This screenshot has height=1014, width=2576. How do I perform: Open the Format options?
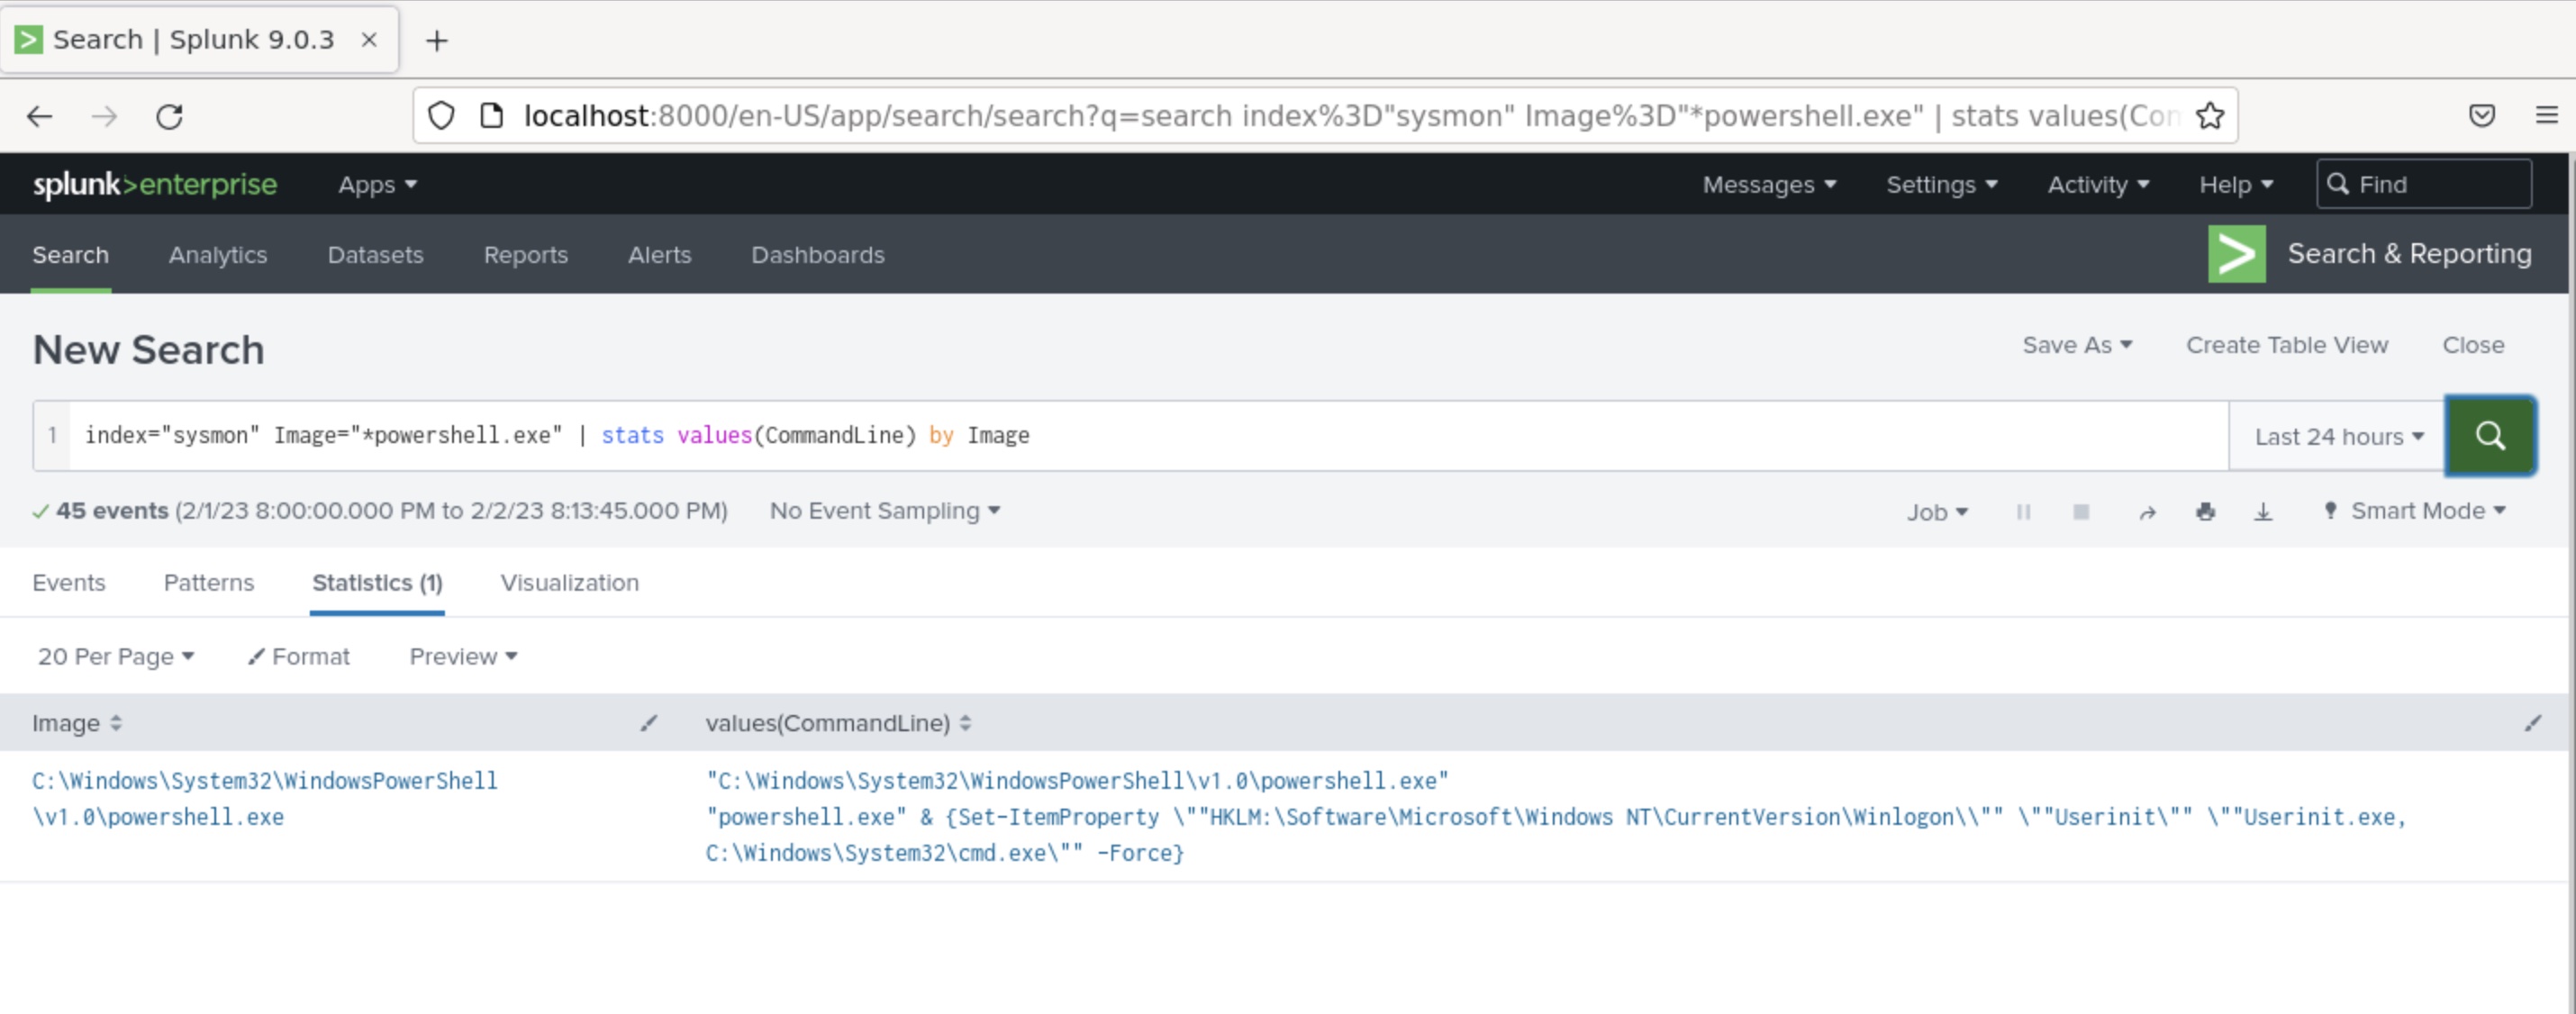[299, 656]
